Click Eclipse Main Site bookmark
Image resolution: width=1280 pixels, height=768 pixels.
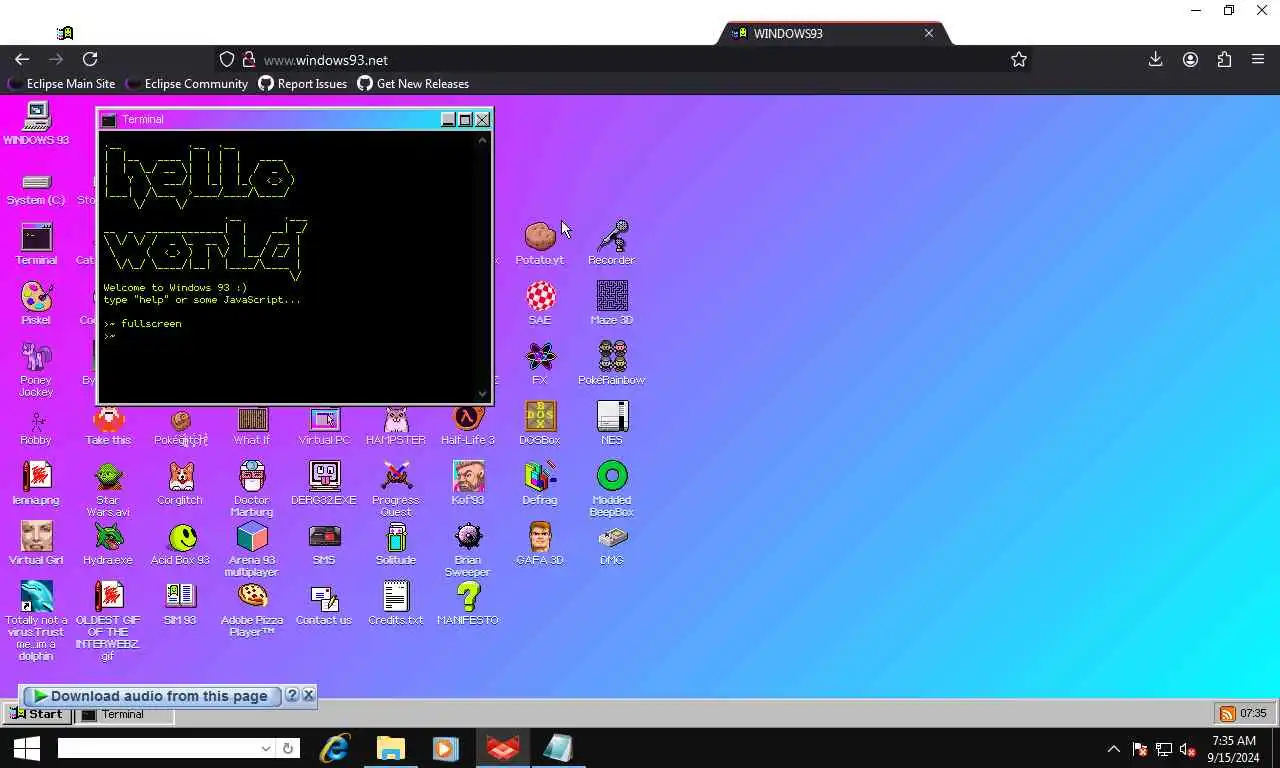click(62, 84)
